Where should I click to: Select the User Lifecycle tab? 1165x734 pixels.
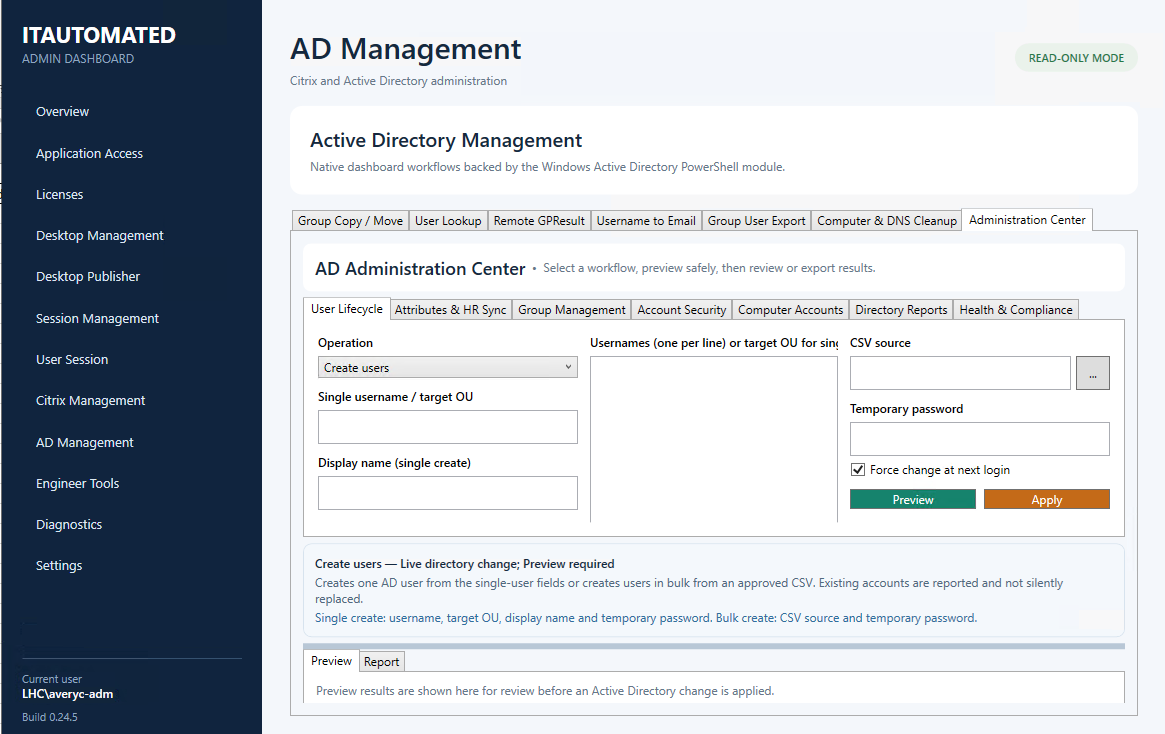346,309
